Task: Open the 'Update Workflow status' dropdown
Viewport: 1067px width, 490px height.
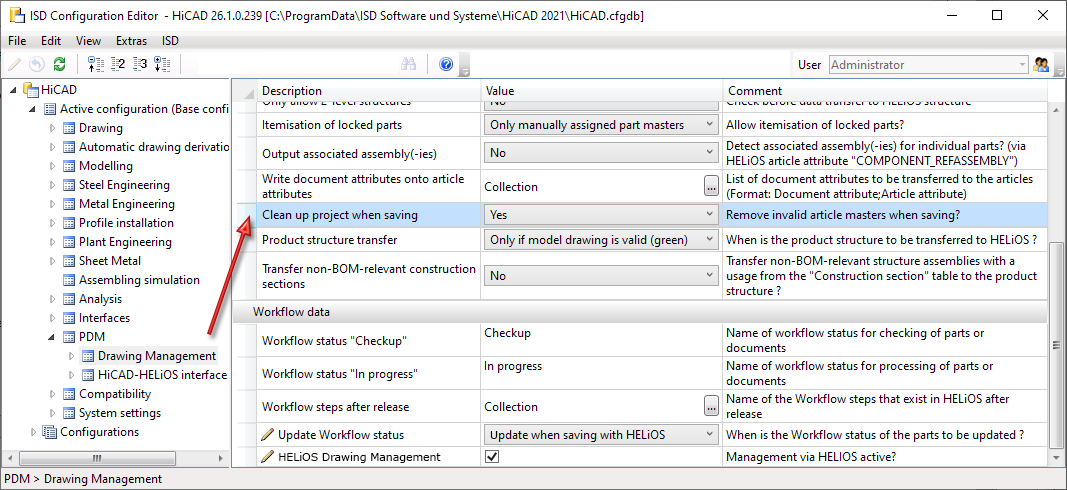Action: pos(710,435)
